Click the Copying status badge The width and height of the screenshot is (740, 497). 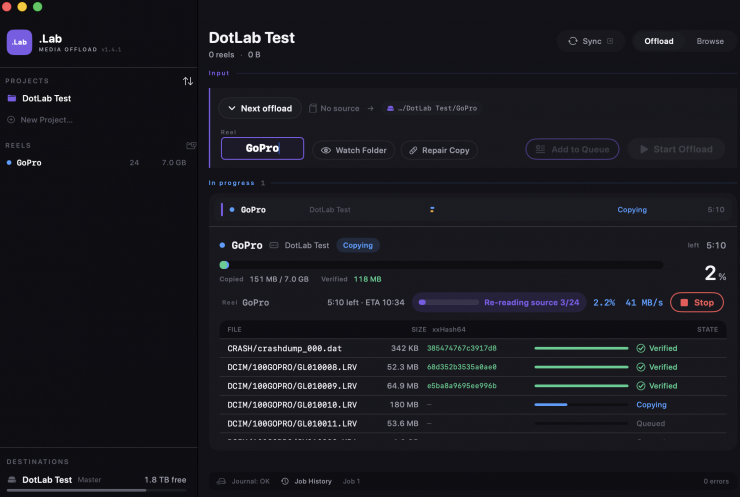tap(358, 245)
